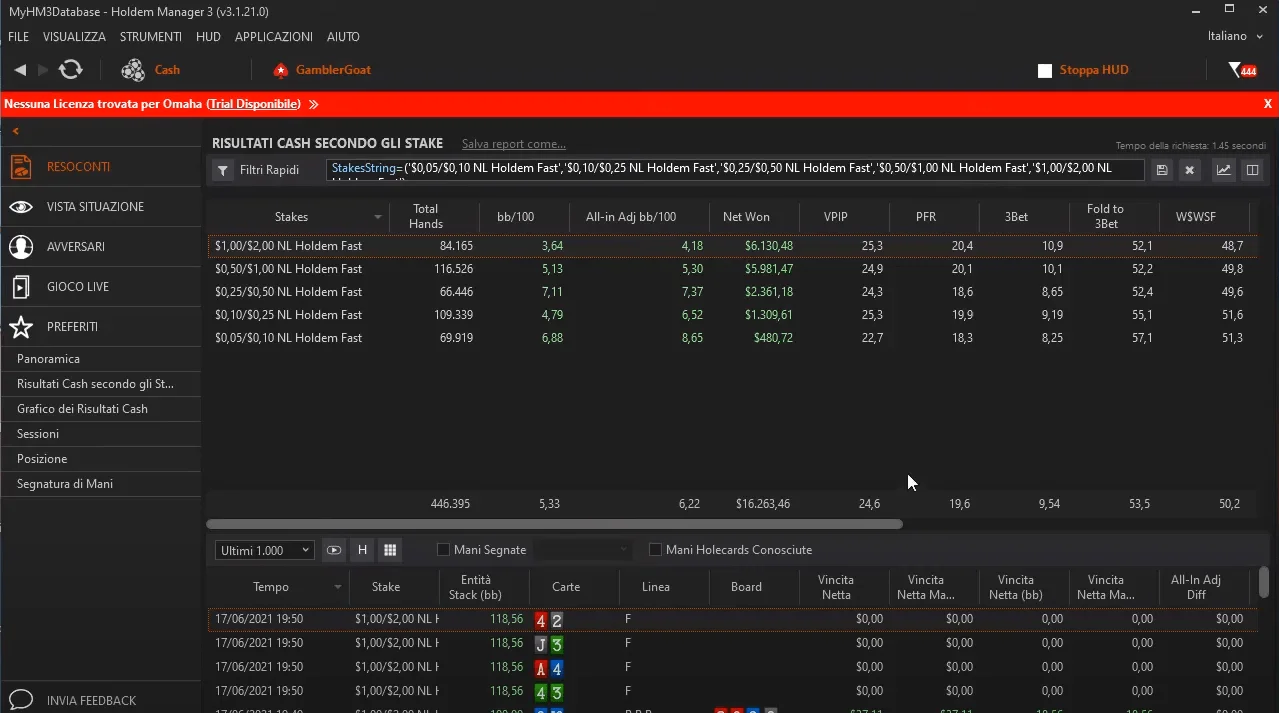Viewport: 1279px width, 713px height.
Task: Open the filter funnel with 444 badge
Action: point(1241,70)
